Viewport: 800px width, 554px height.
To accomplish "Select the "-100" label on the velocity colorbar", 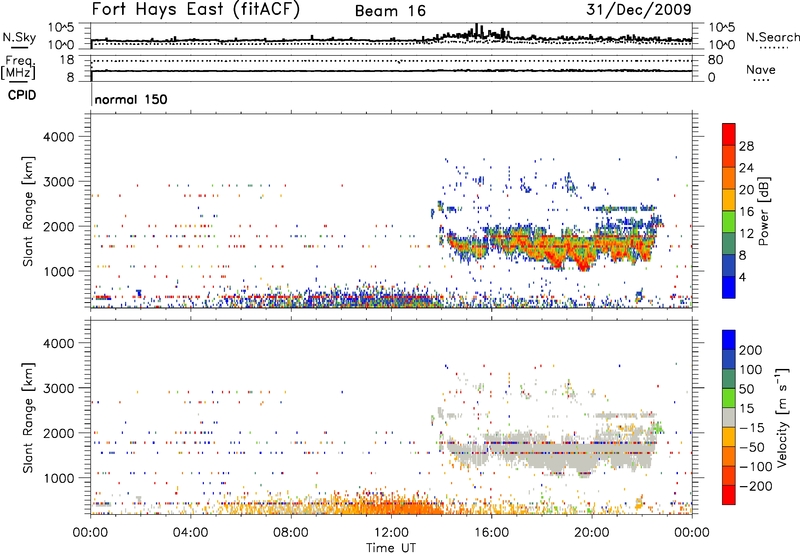I will click(756, 467).
